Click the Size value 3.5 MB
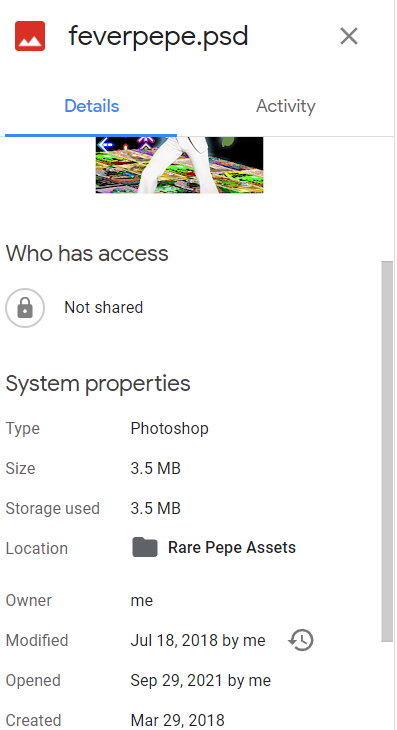Viewport: 397px width, 730px height. [155, 468]
